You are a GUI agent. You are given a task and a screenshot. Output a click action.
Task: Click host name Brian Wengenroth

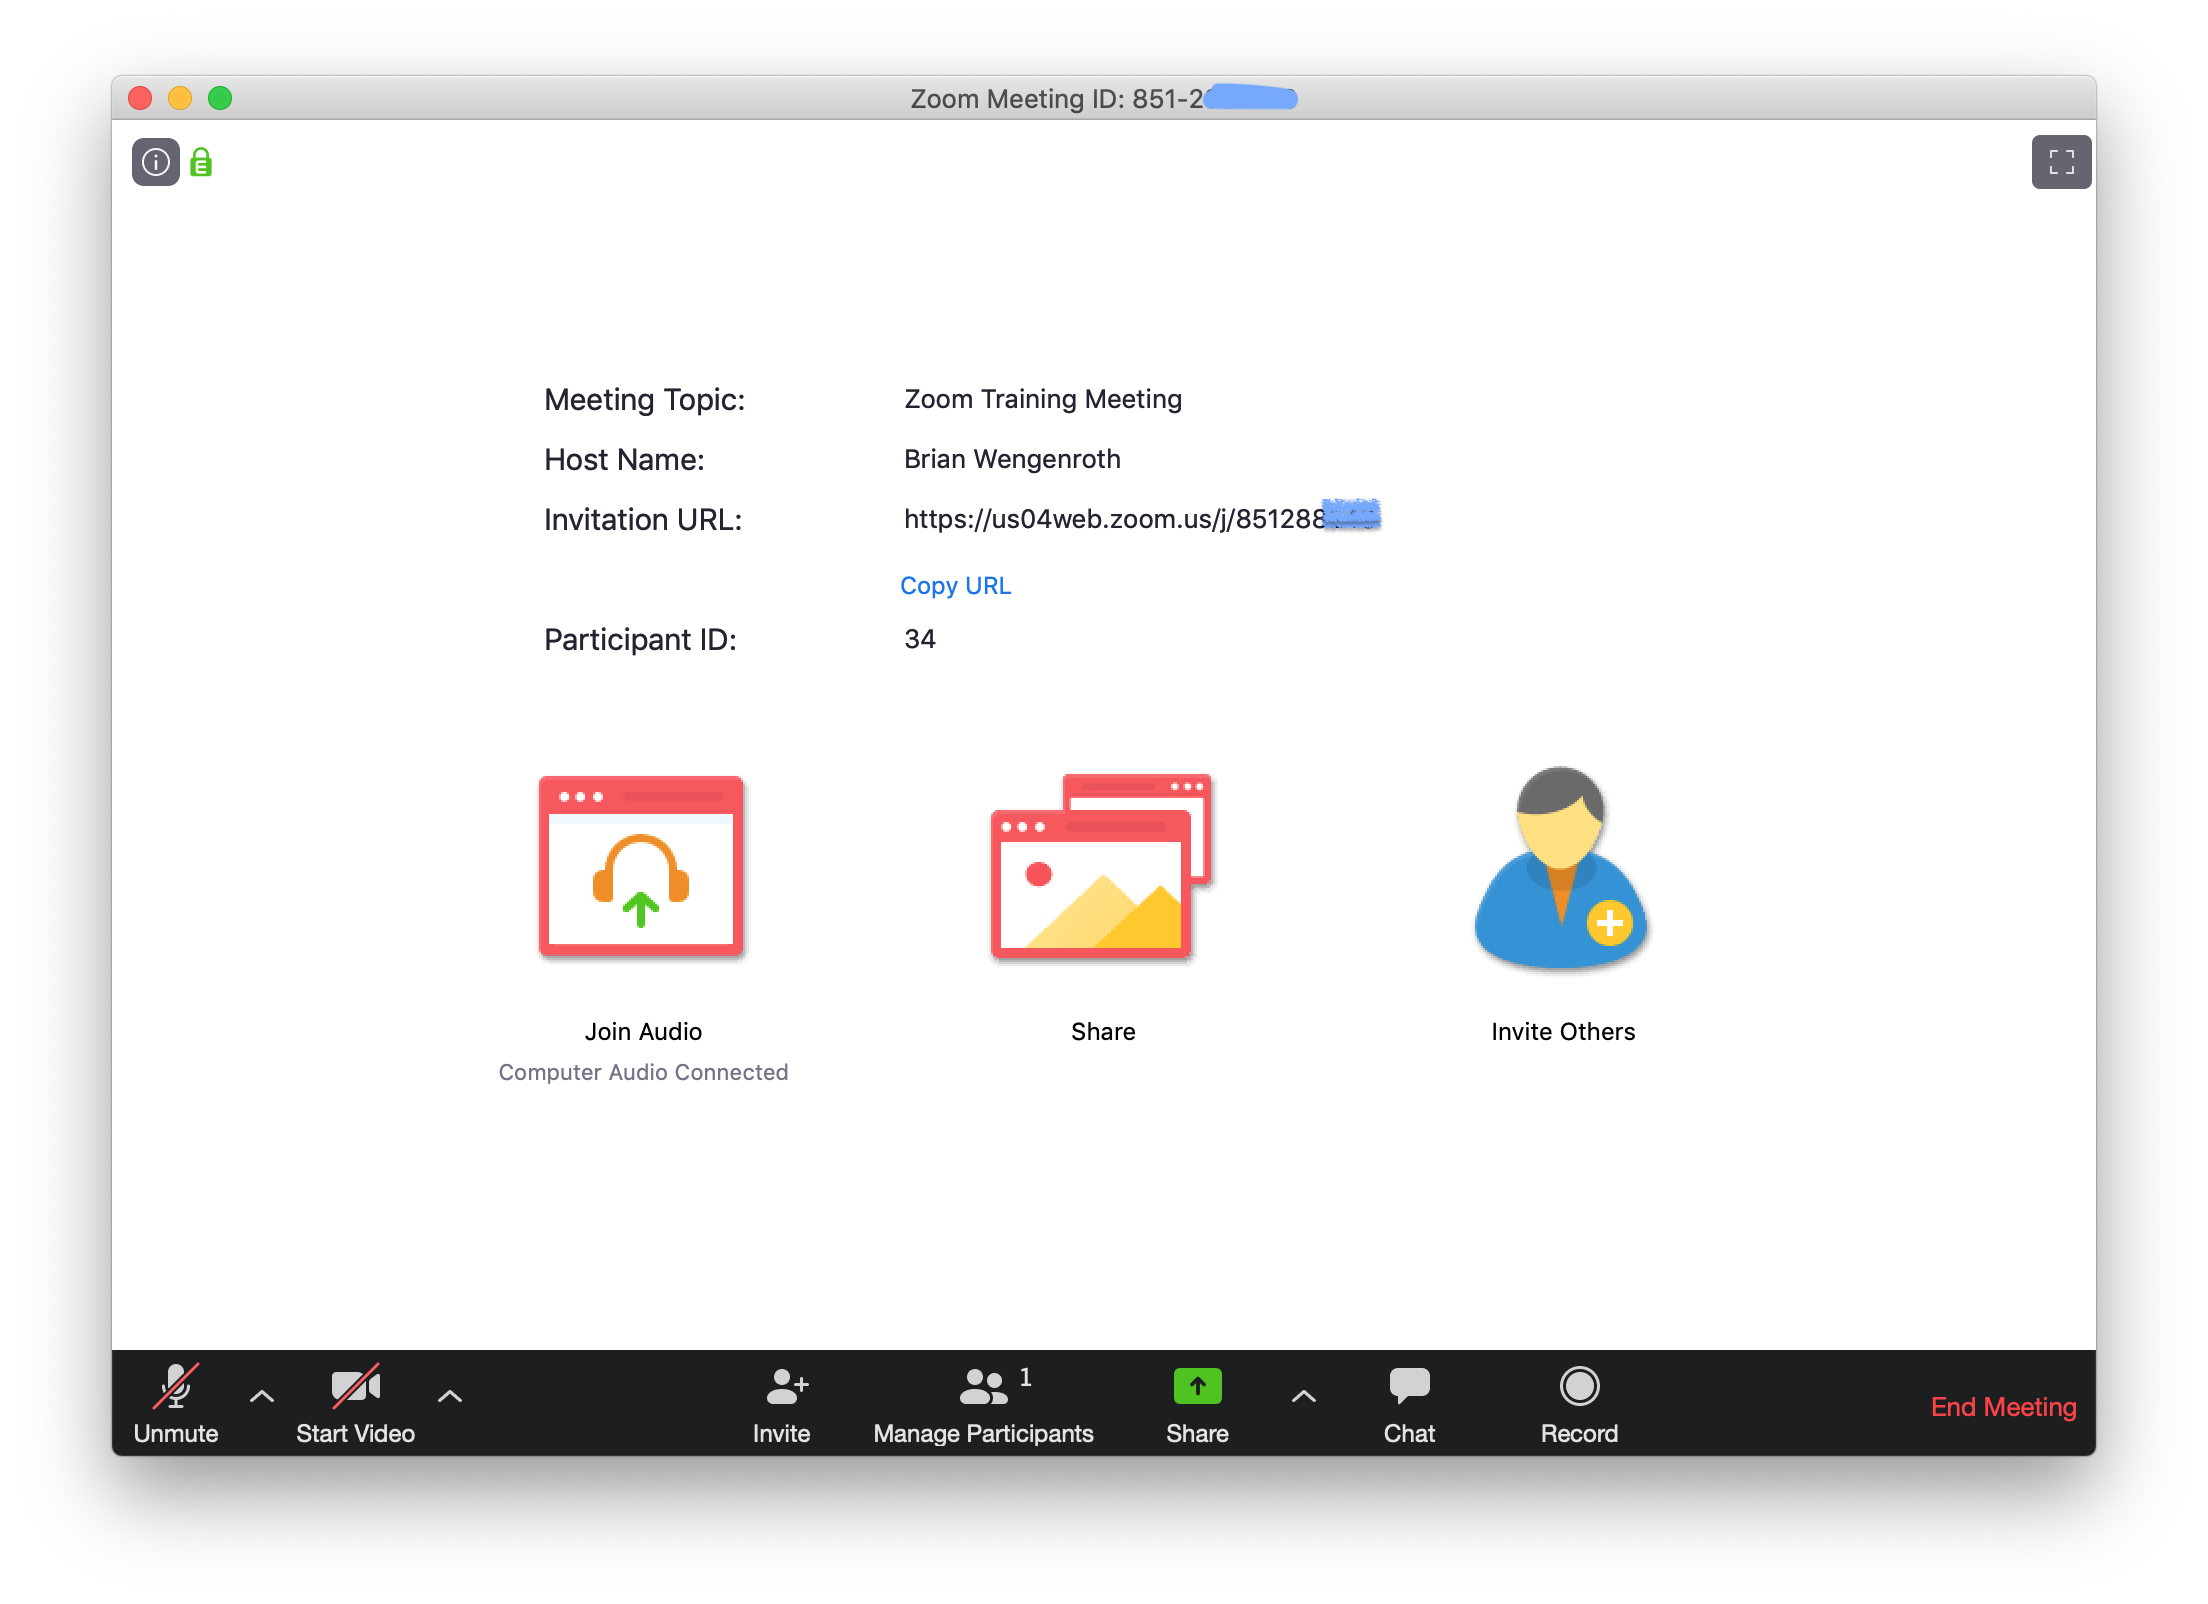[1012, 459]
